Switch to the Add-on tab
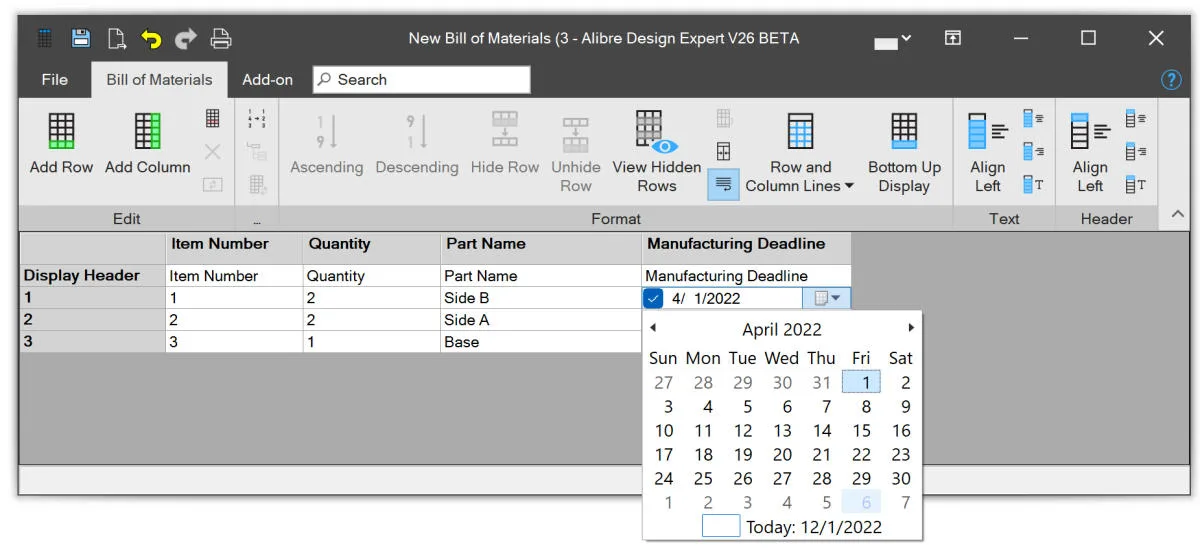The width and height of the screenshot is (1200, 550). (268, 80)
